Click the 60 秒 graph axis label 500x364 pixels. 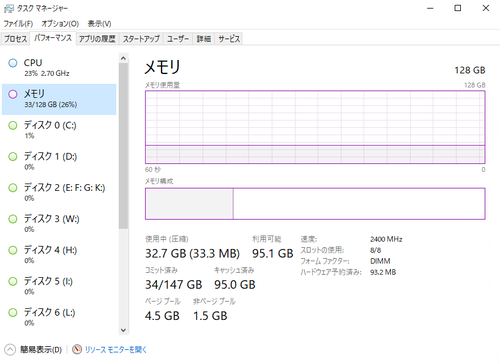(x=153, y=170)
